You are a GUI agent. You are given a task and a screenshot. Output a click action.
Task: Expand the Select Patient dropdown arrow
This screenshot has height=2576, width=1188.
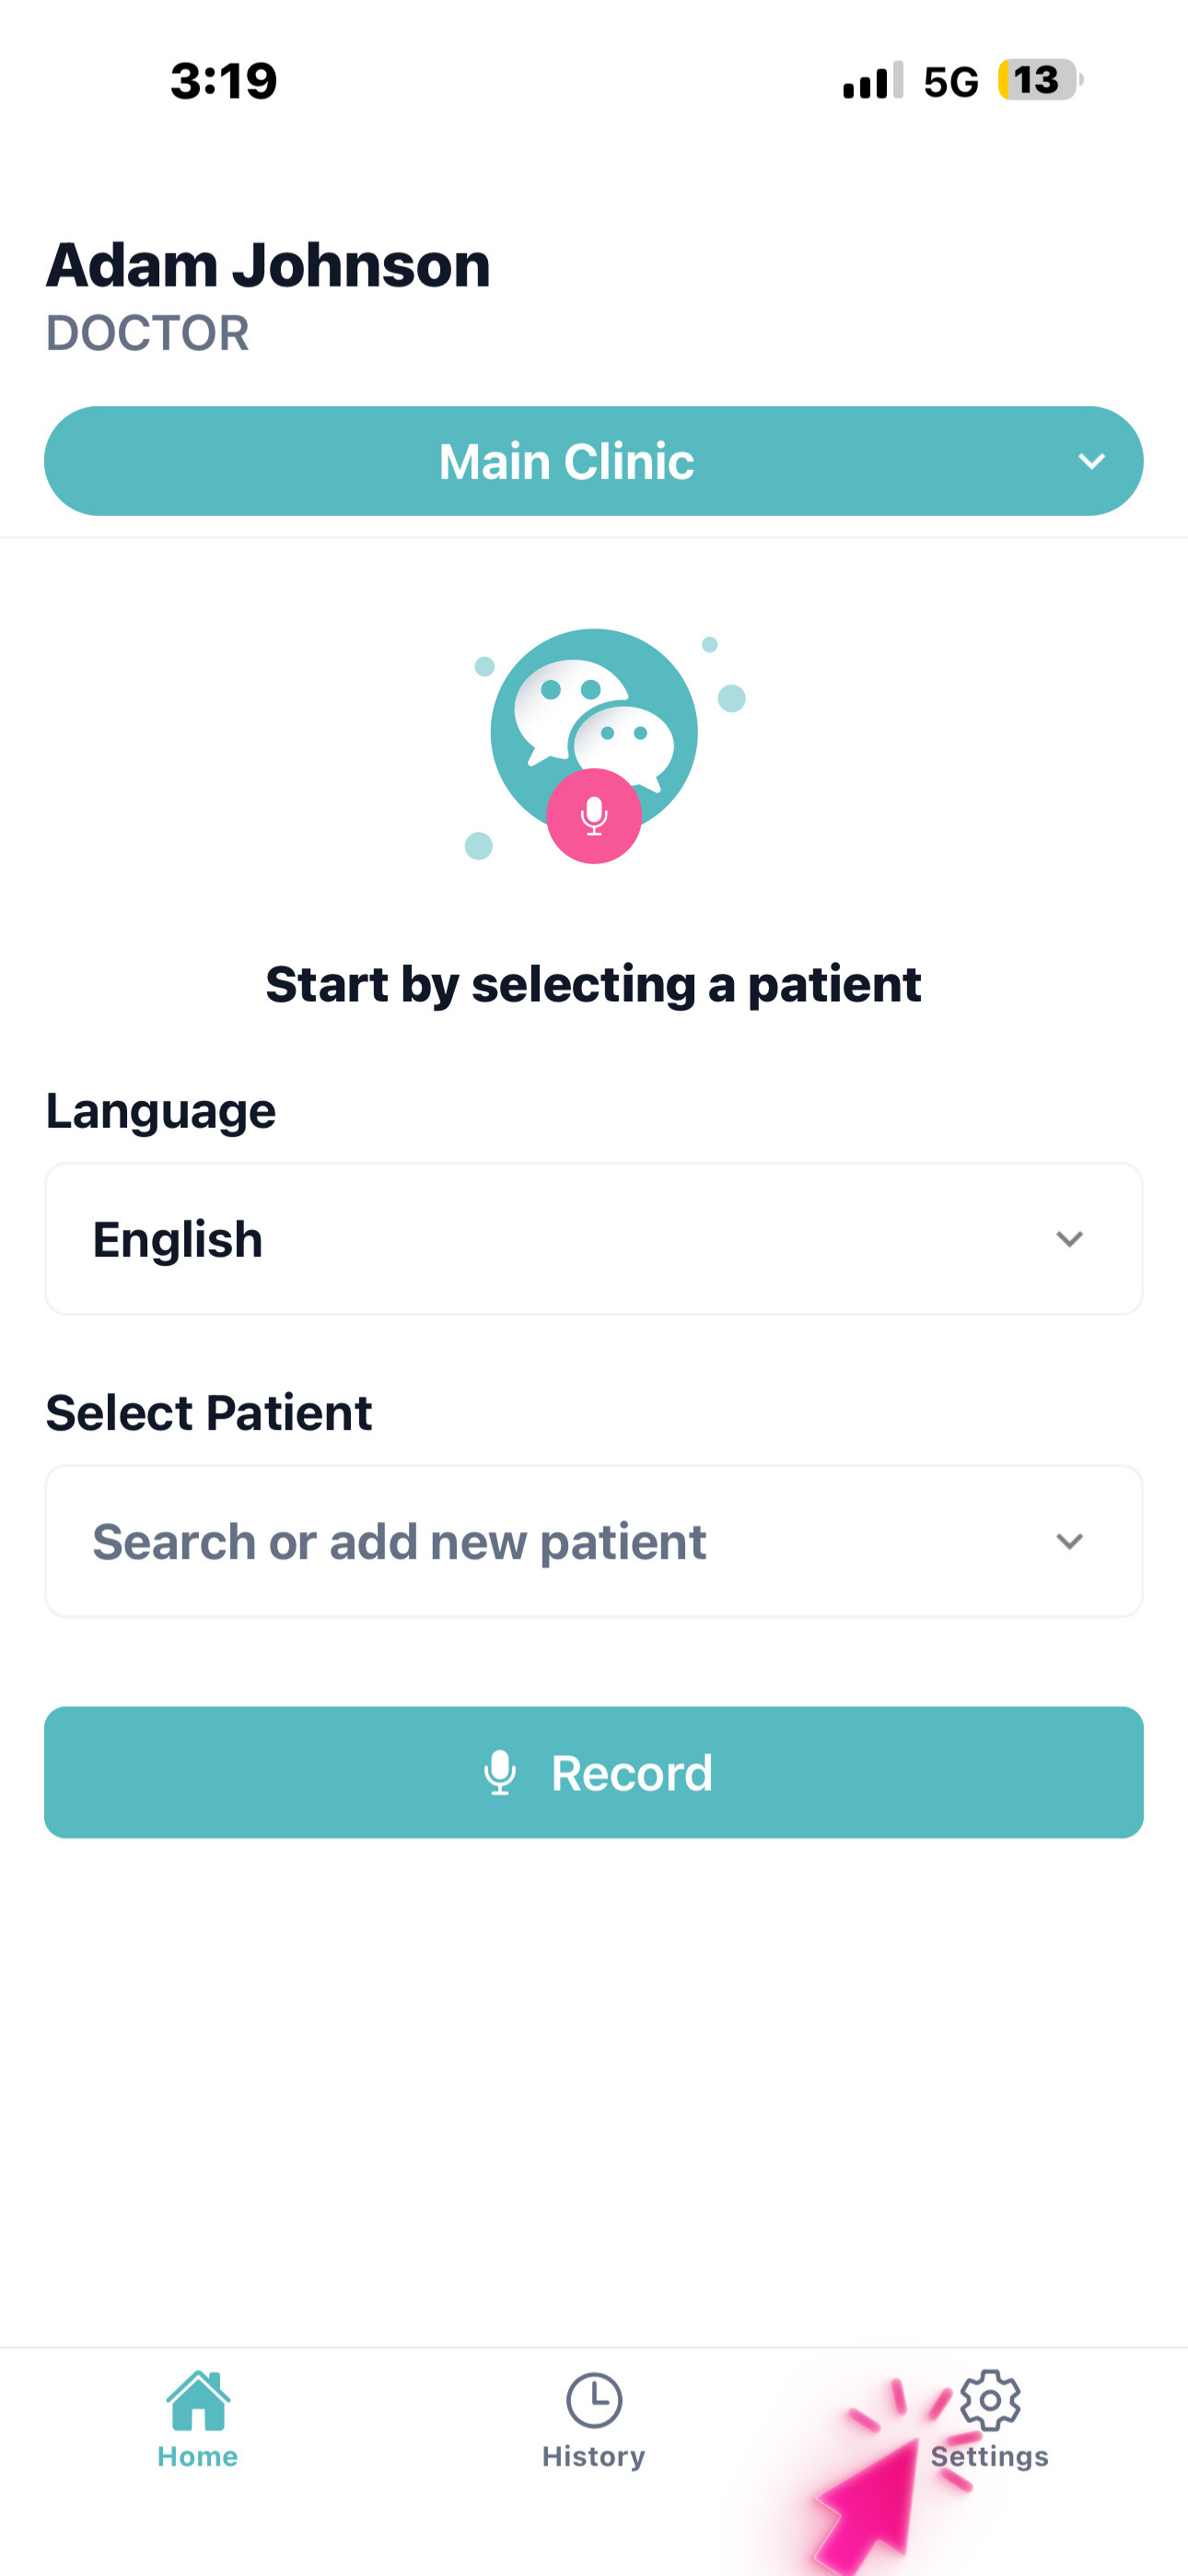point(1069,1542)
